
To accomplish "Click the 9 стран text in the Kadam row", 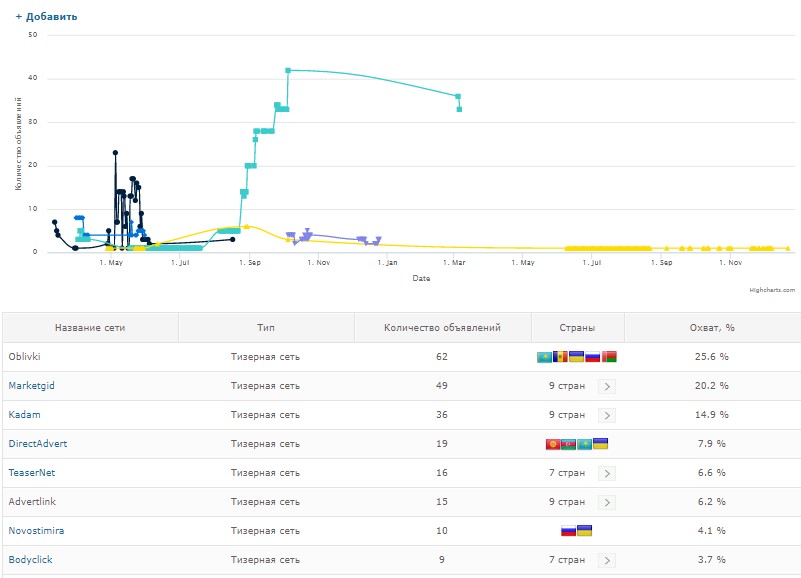I will (x=567, y=414).
